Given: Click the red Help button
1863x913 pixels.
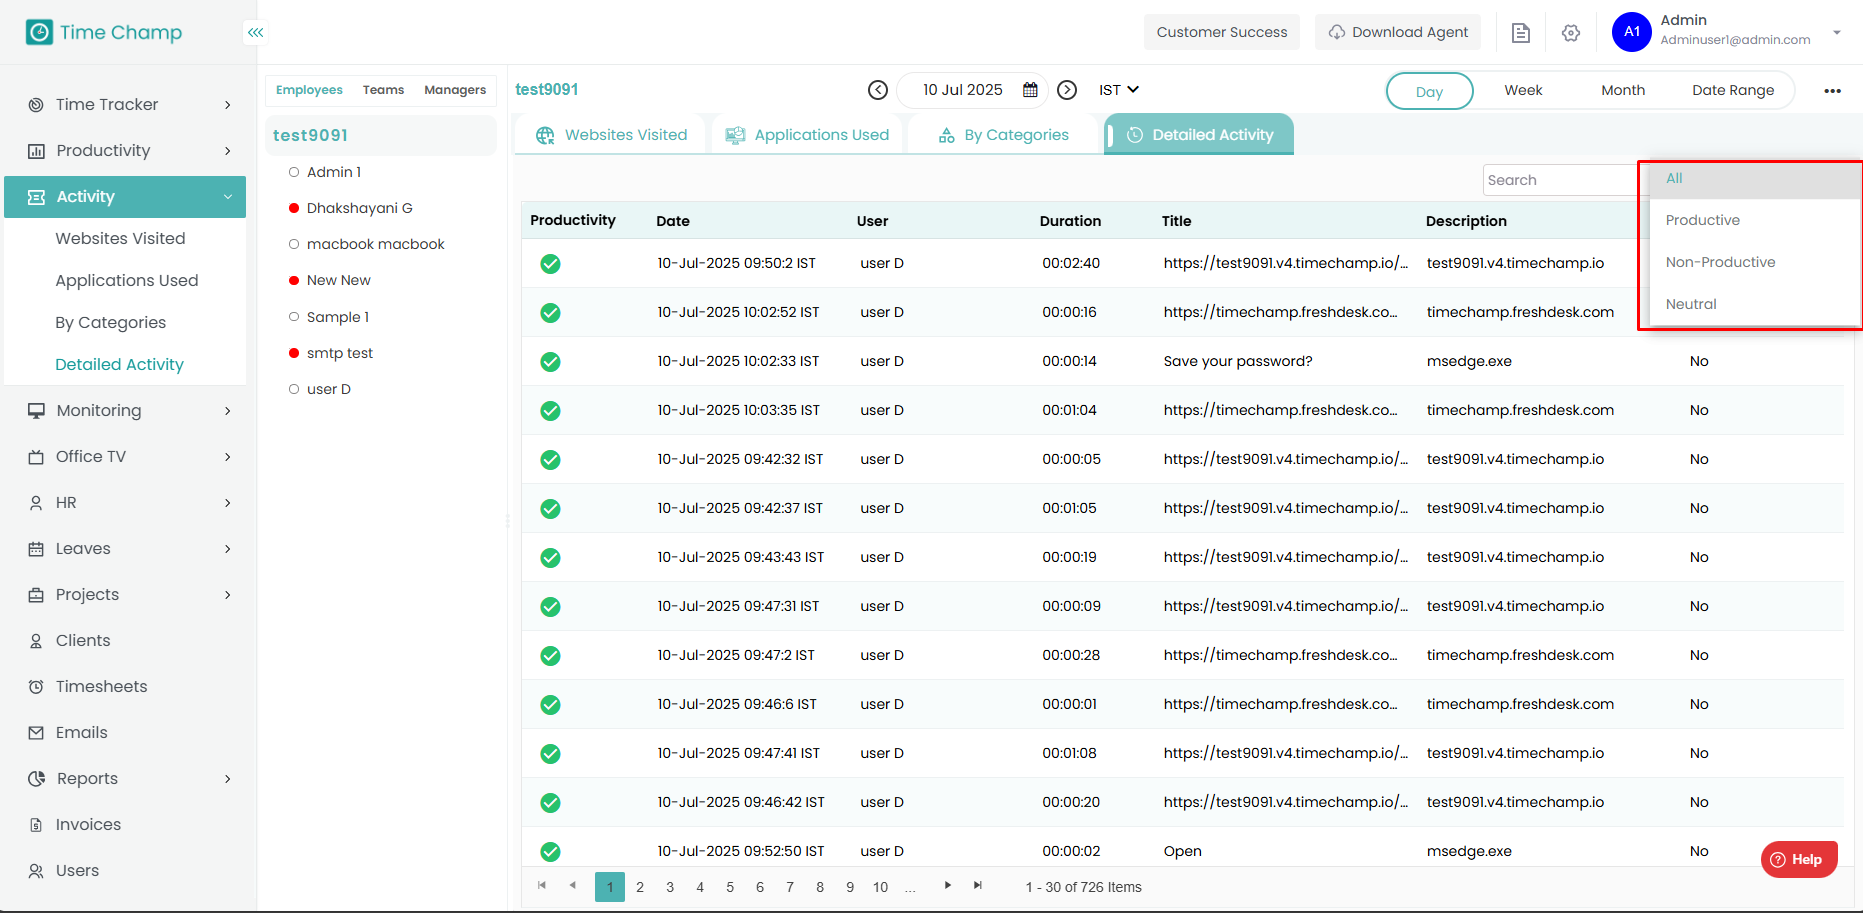Looking at the screenshot, I should 1798,859.
